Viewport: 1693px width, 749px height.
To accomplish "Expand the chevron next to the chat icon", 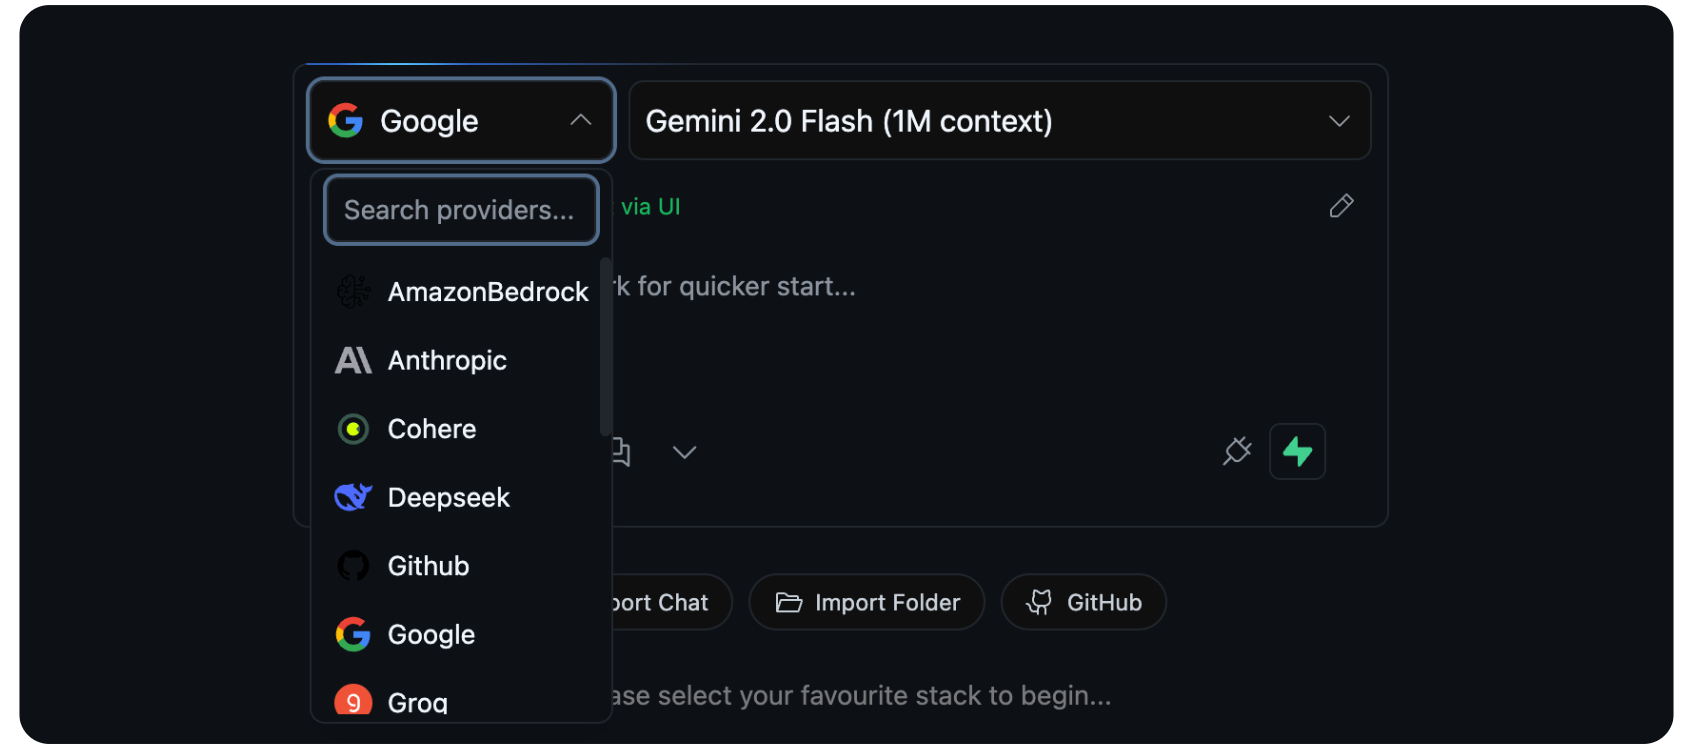I will click(x=685, y=452).
